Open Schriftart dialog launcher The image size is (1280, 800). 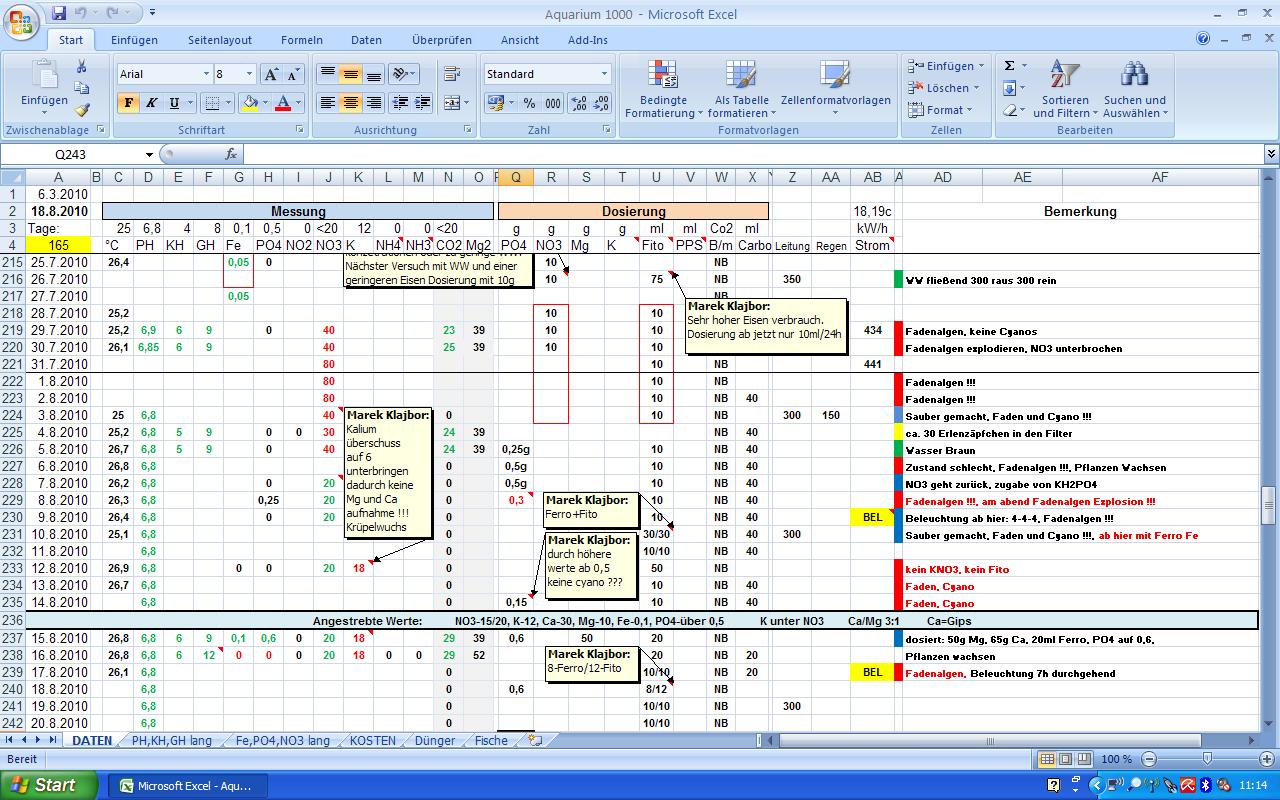[299, 130]
